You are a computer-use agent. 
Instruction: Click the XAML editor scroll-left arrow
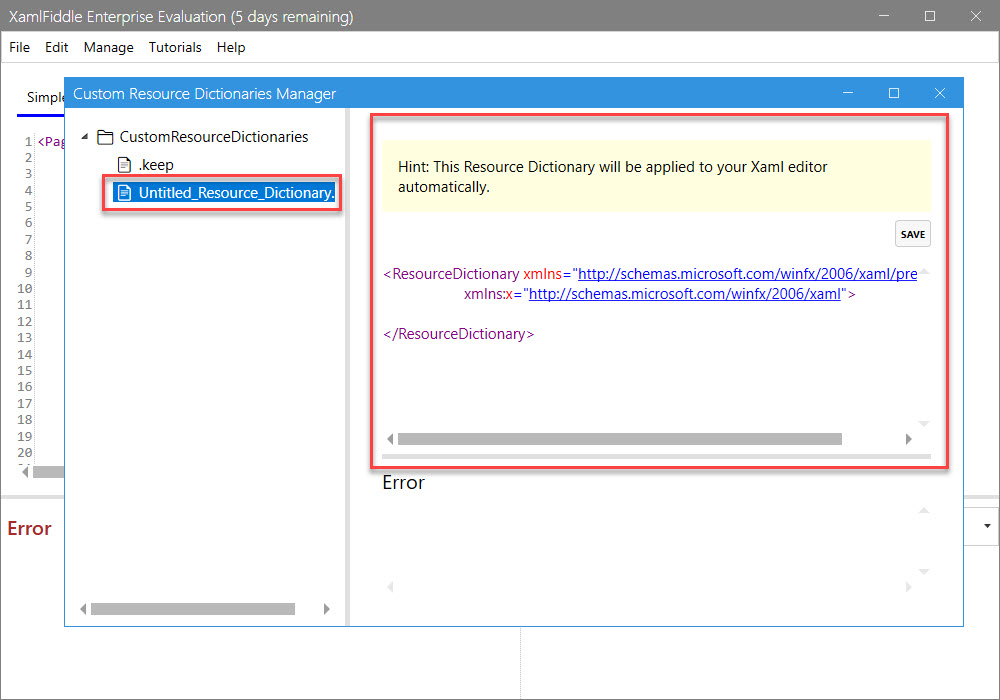390,439
